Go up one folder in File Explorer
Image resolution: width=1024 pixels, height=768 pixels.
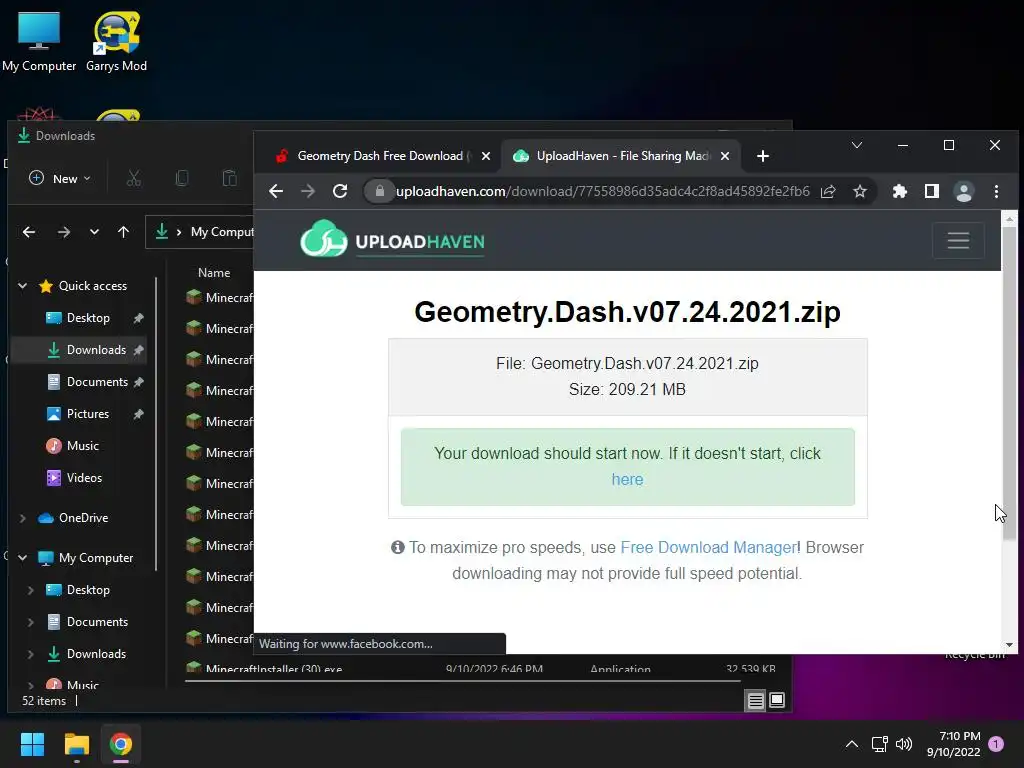click(x=123, y=232)
